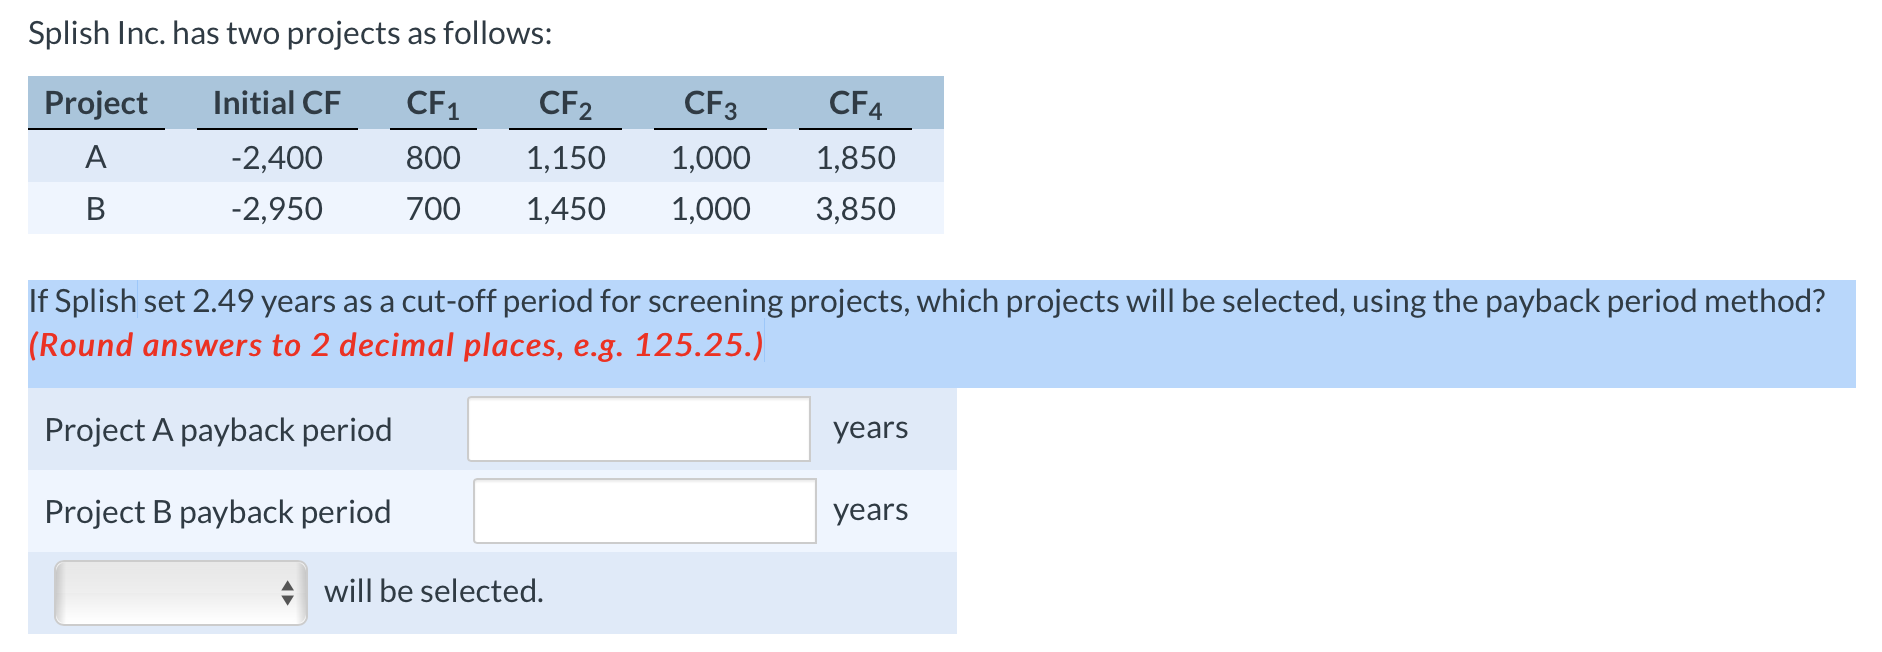Select the CF1 column header
Image resolution: width=1882 pixels, height=652 pixels.
point(432,103)
